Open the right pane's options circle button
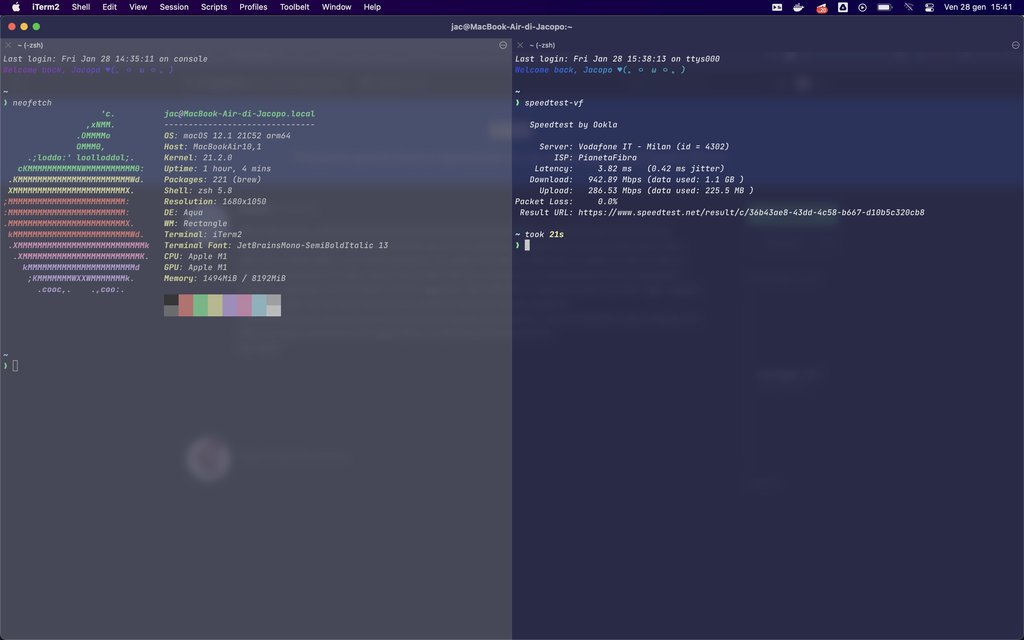The height and width of the screenshot is (640, 1024). 1016,45
